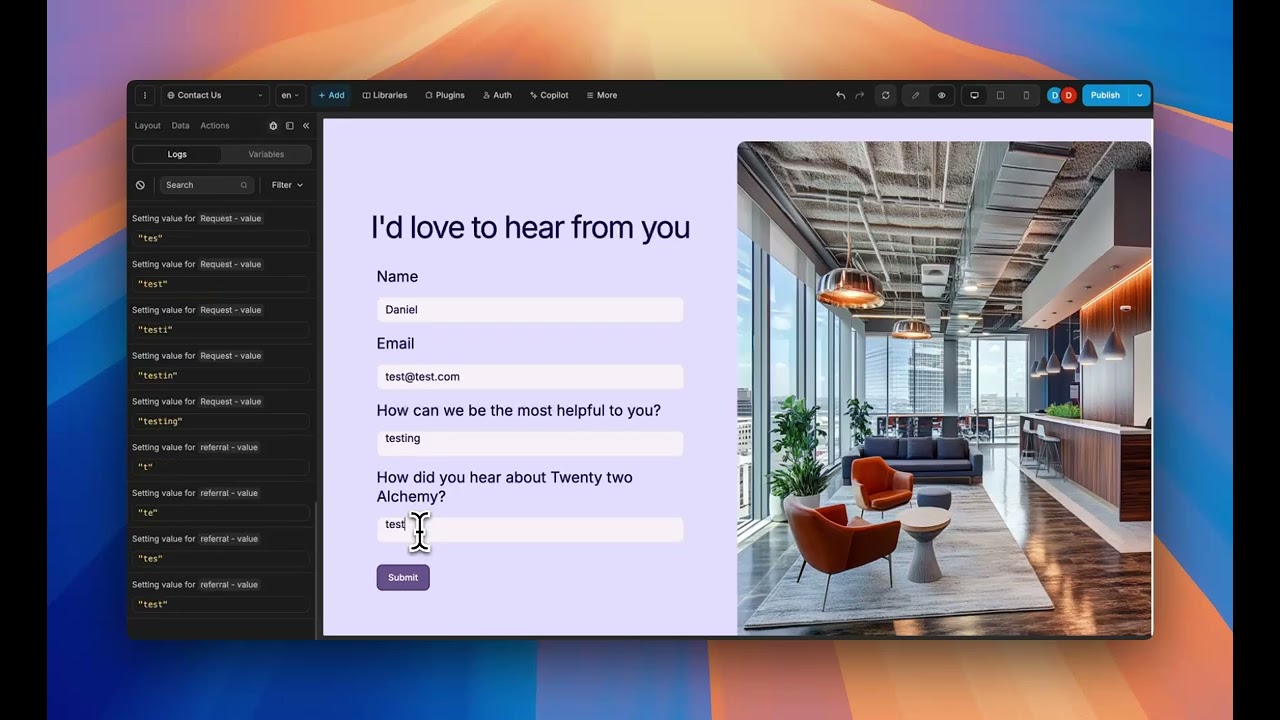This screenshot has height=720, width=1280.
Task: Select the Variables tab
Action: [x=266, y=154]
